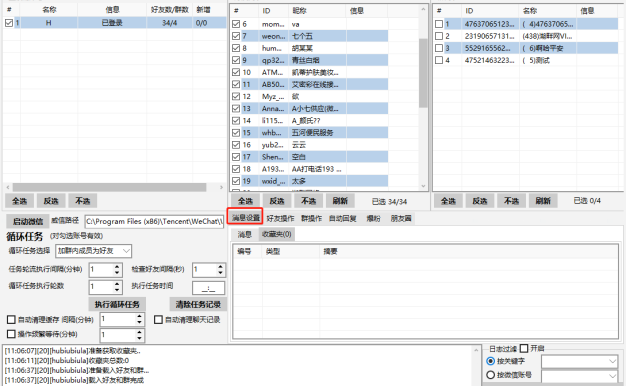Select the 收藏夹(0) sub-tab
Screen dimensions: 626x386
[277, 234]
